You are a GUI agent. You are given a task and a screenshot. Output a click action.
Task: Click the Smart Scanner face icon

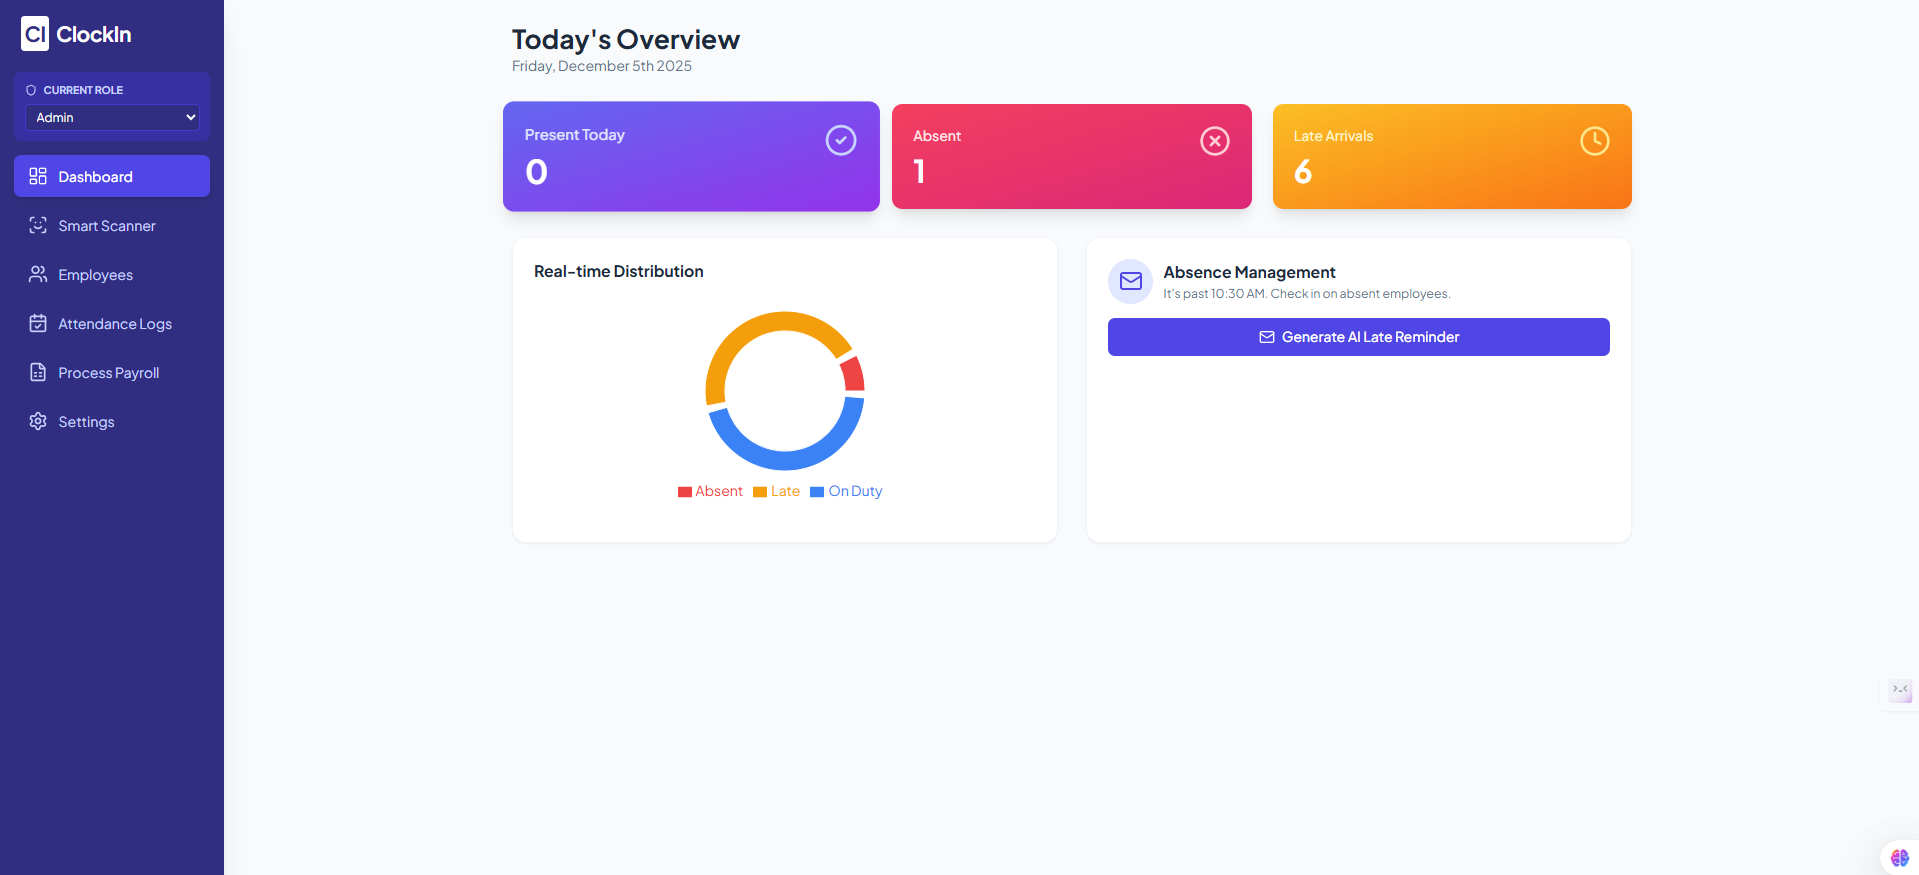tap(38, 226)
